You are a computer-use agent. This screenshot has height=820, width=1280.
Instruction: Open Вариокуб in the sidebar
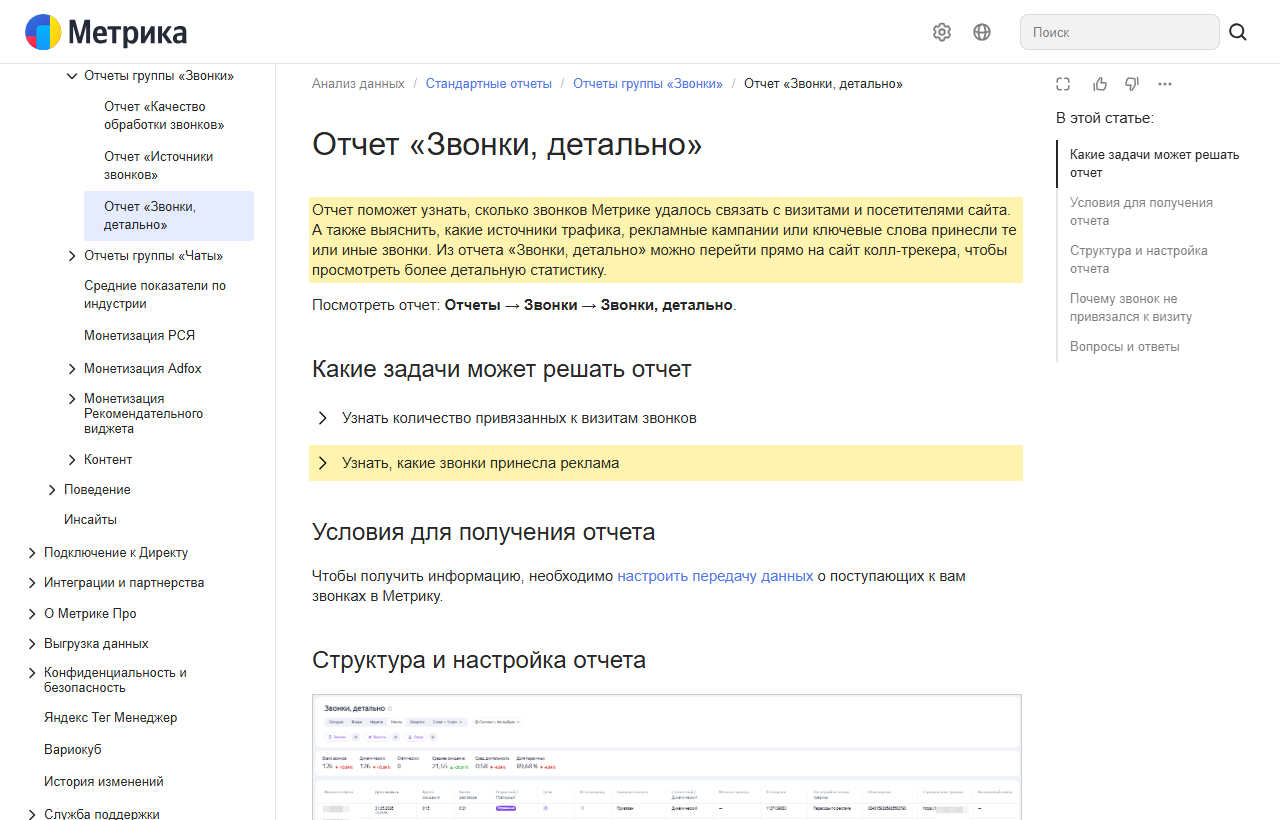[73, 750]
